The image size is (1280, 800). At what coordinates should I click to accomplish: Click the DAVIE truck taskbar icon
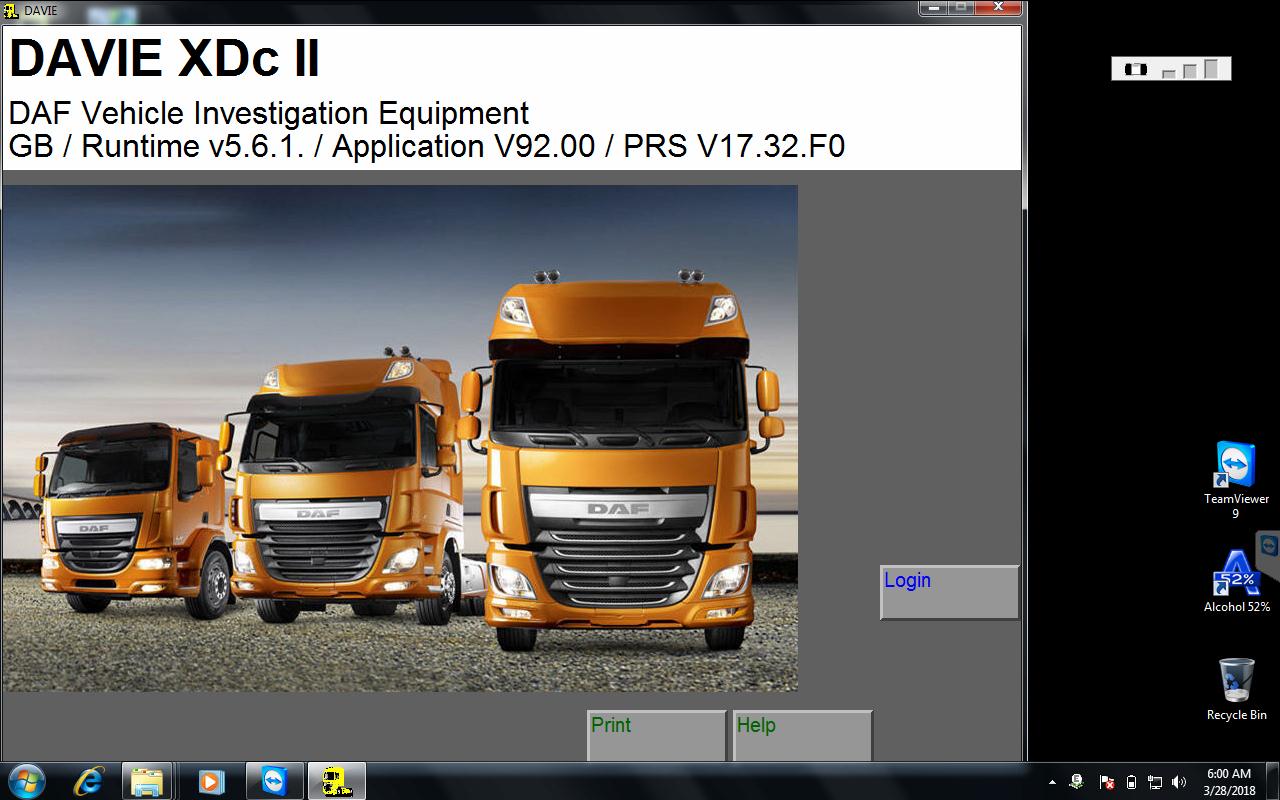pos(337,781)
